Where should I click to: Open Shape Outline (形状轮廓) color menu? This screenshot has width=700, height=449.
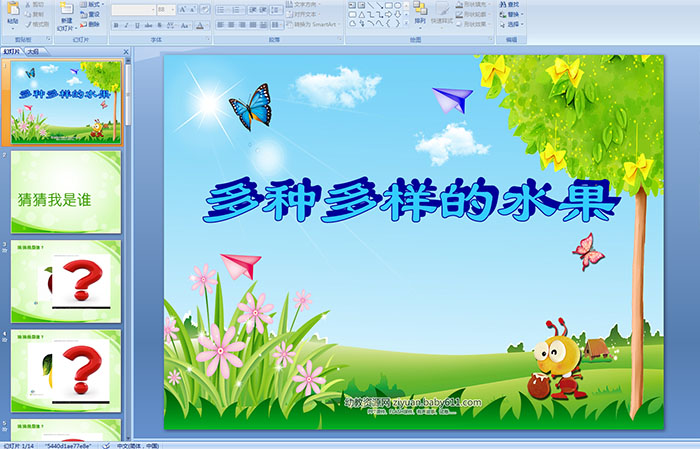(x=475, y=14)
